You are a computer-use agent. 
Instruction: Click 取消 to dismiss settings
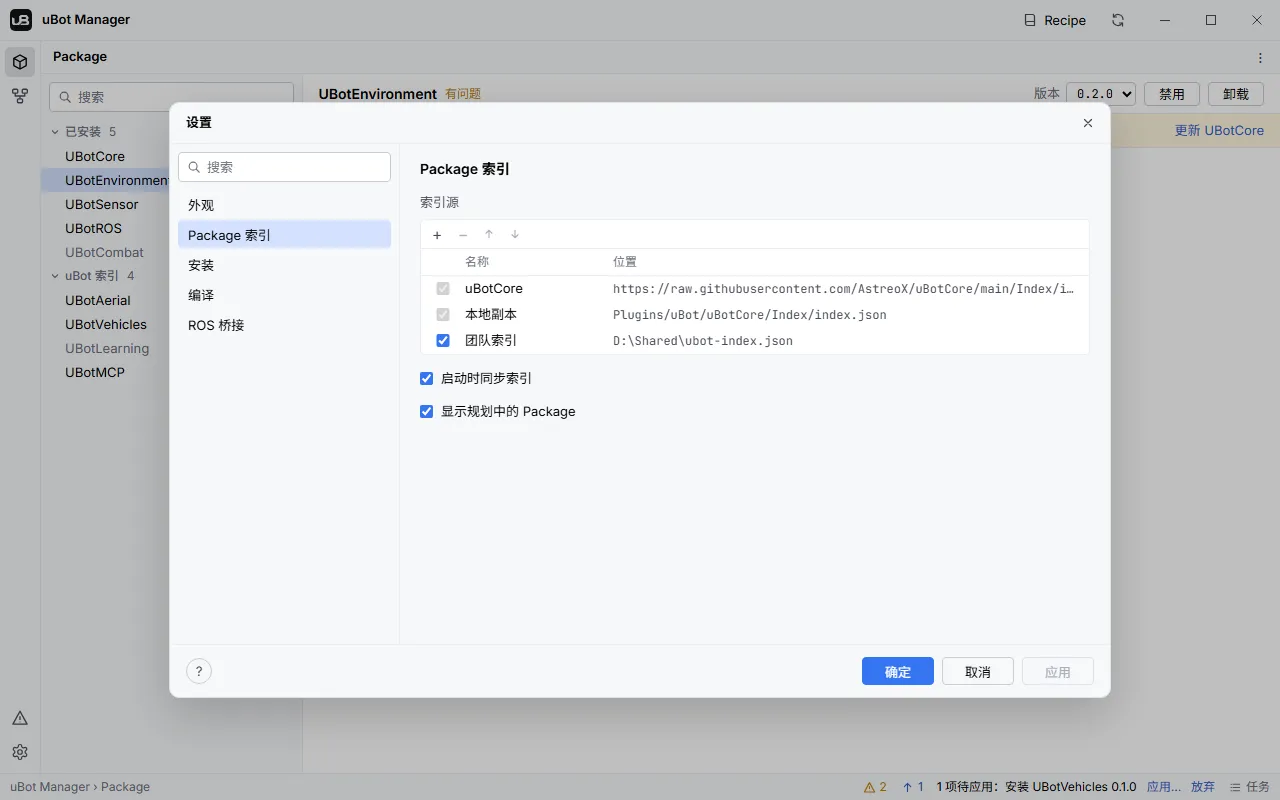pos(978,671)
